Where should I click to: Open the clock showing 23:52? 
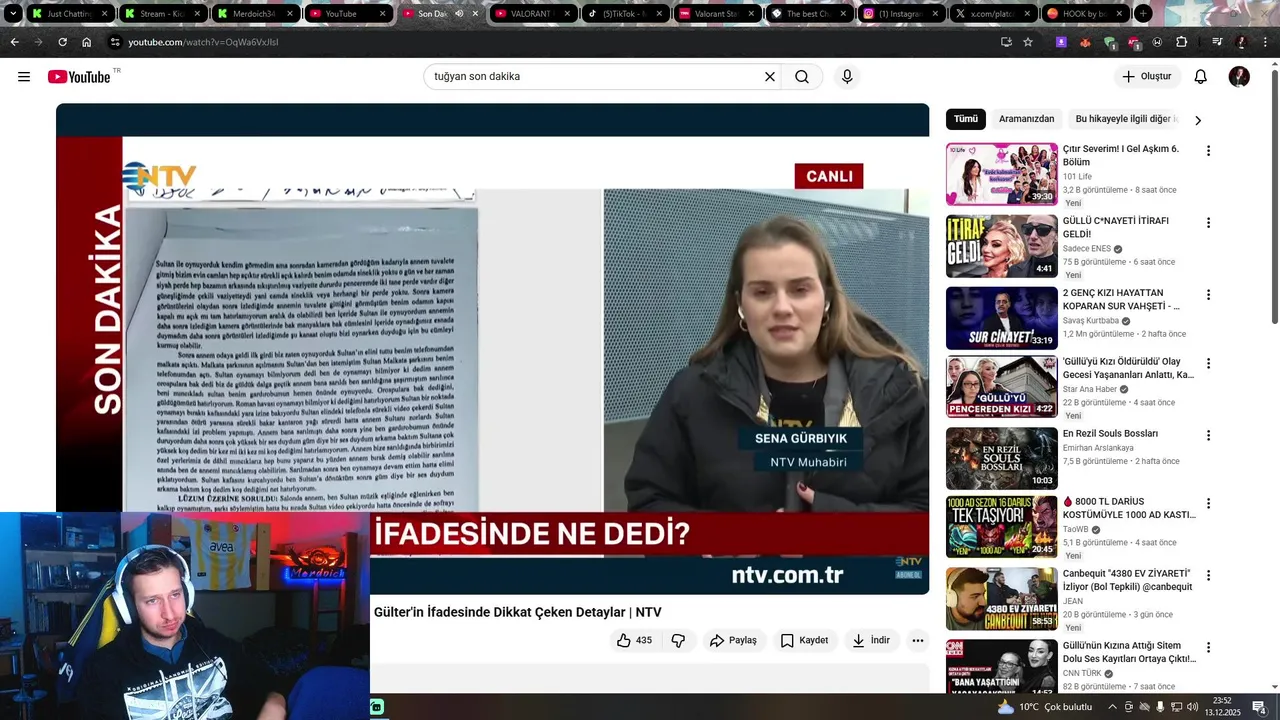tap(1222, 706)
